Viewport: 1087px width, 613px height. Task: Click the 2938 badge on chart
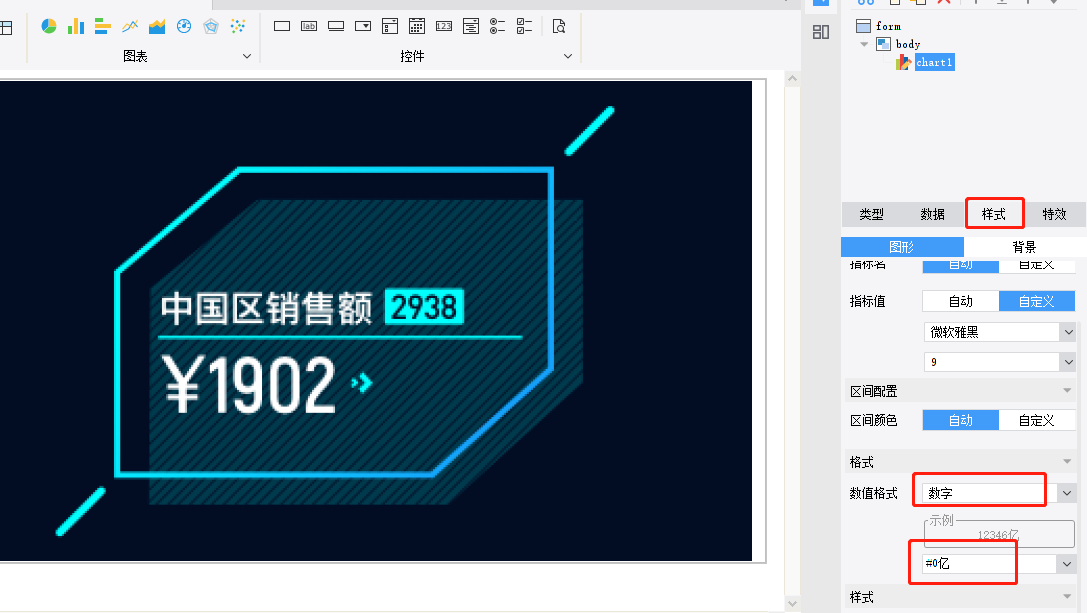424,307
